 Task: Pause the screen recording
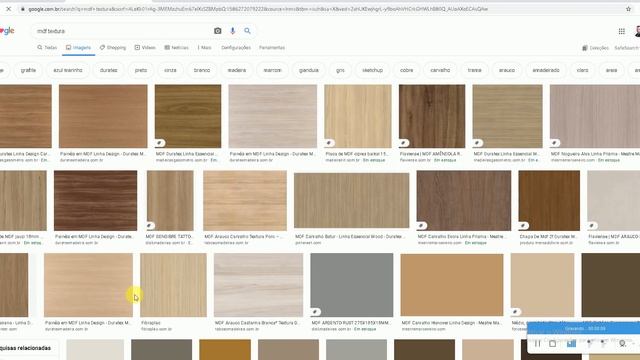[x=538, y=344]
